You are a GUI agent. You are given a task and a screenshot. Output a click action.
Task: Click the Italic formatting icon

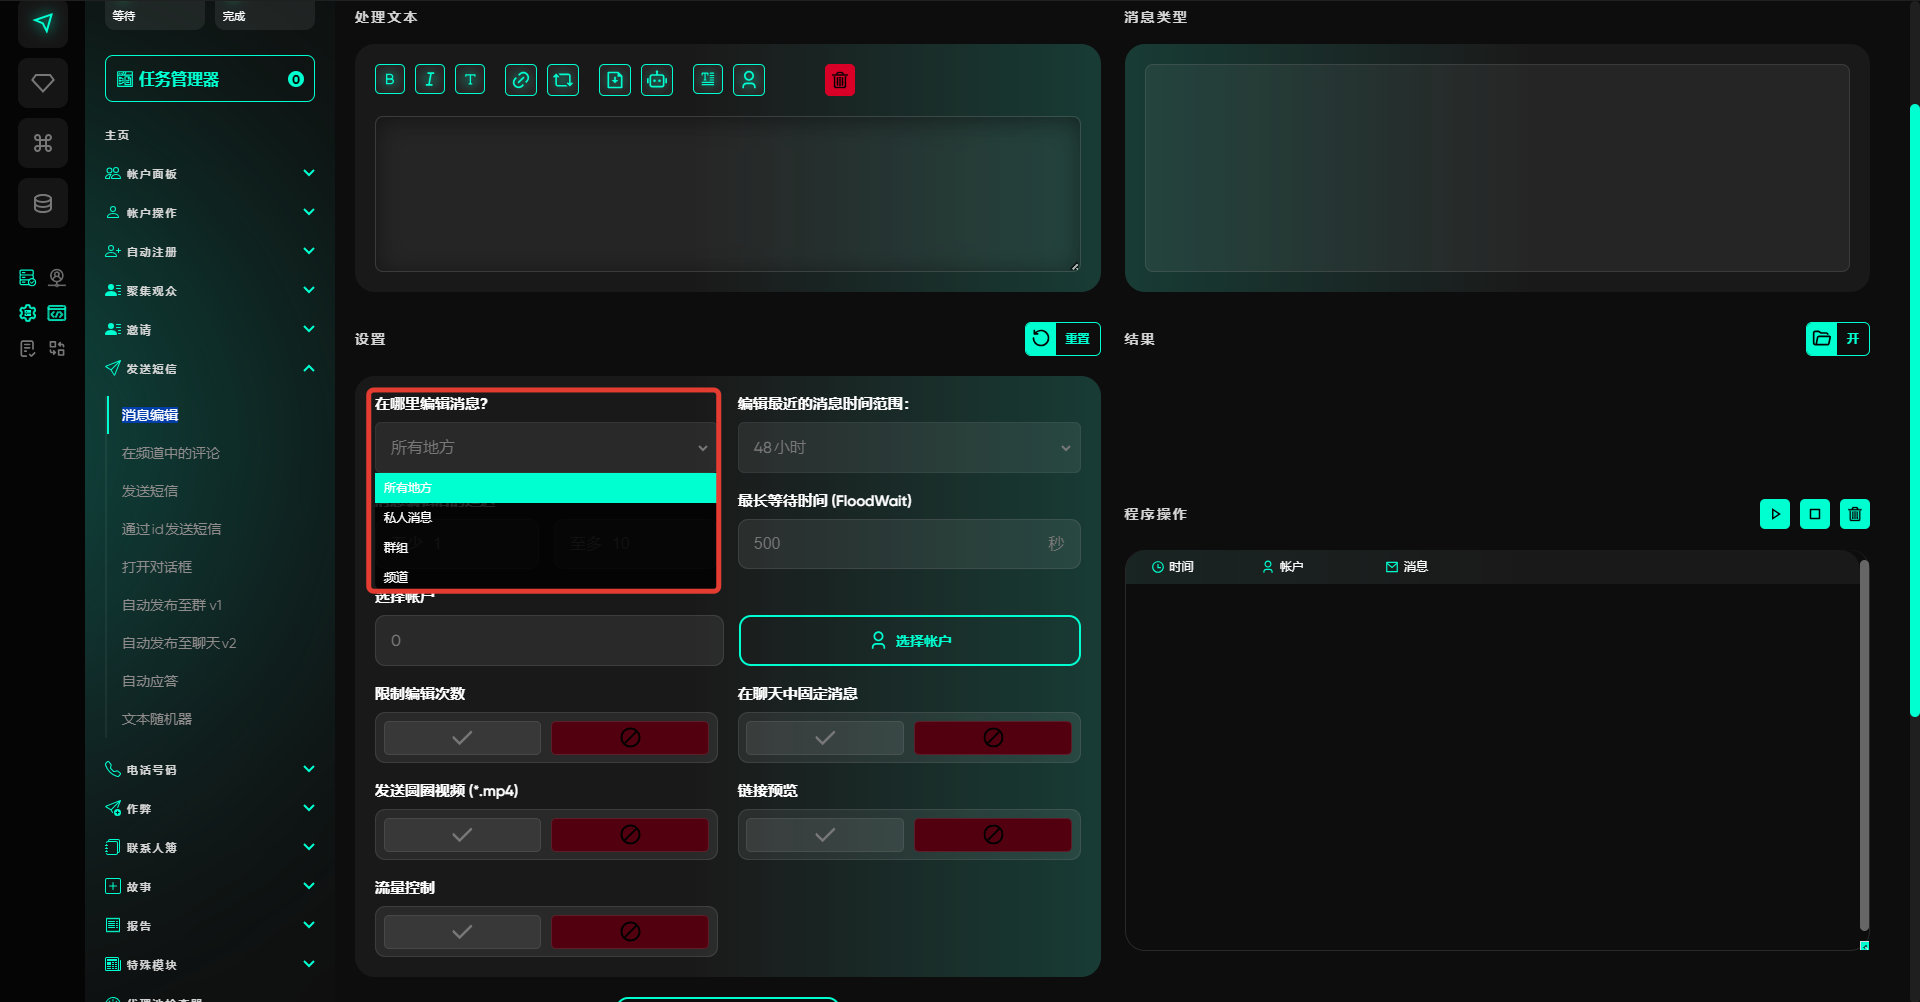430,80
